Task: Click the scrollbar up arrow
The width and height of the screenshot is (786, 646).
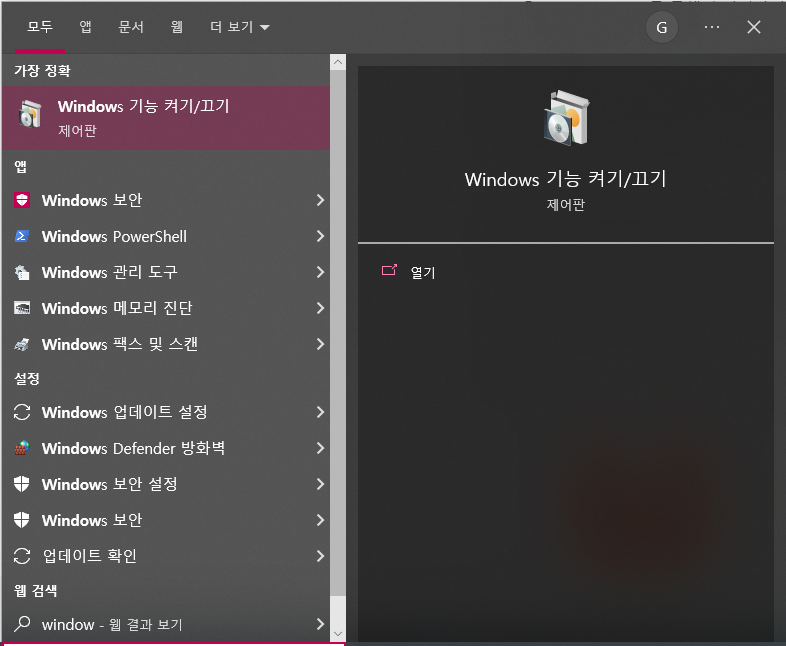Action: 338,62
